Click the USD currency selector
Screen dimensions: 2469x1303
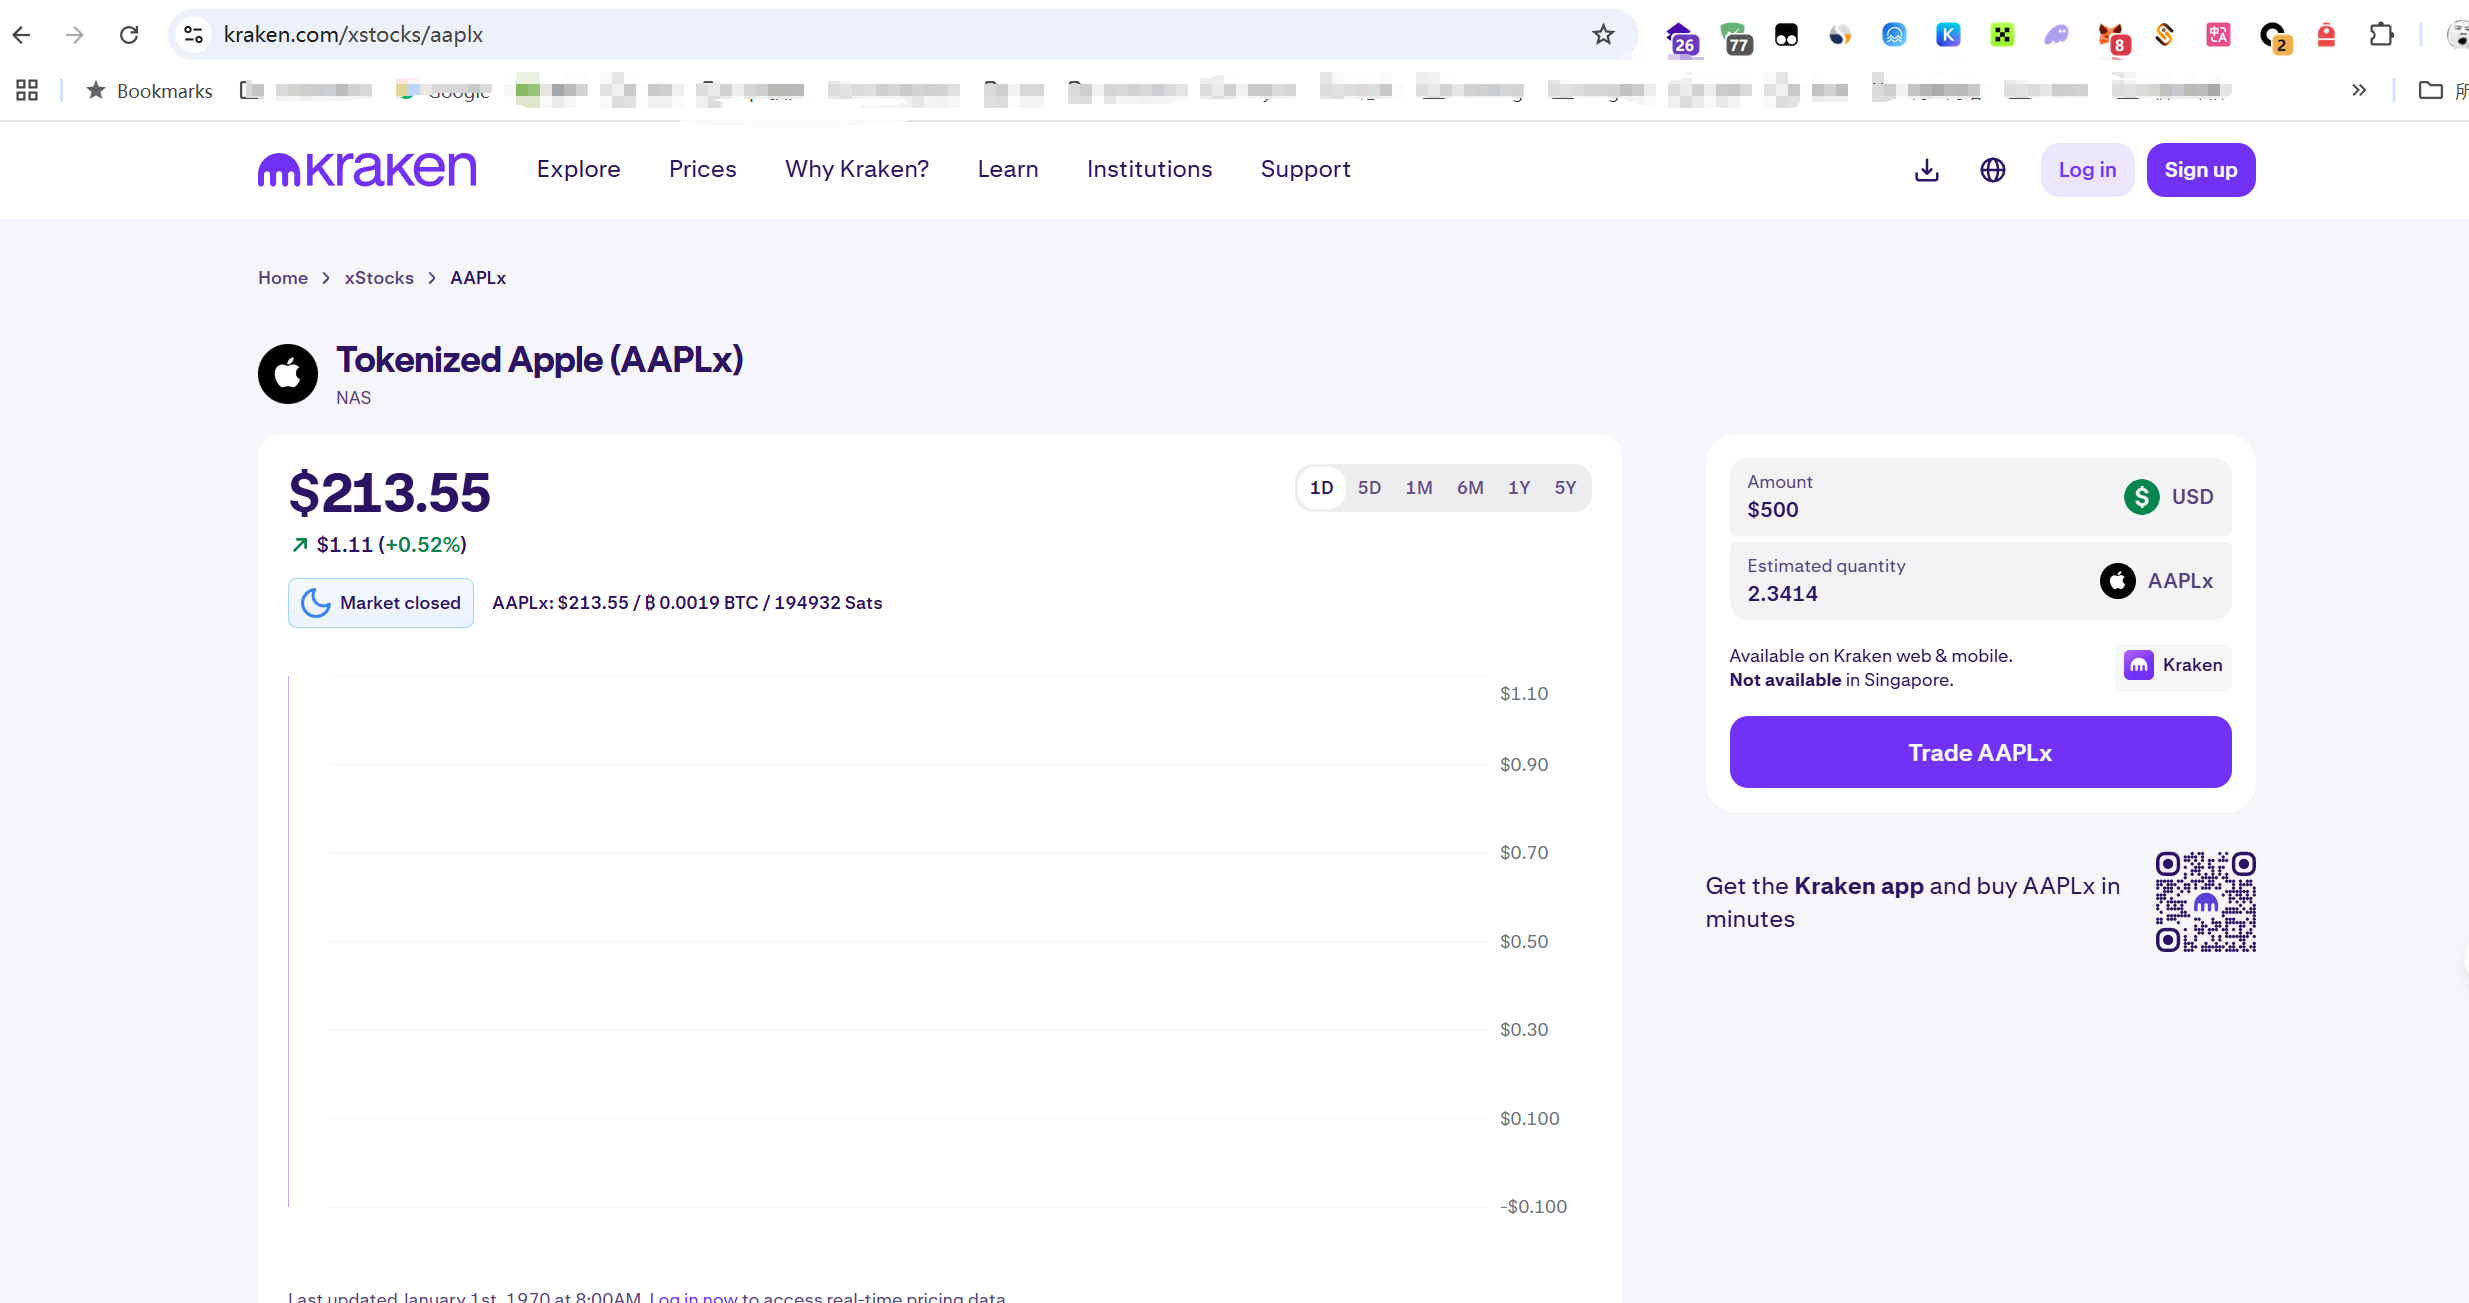coord(2168,497)
